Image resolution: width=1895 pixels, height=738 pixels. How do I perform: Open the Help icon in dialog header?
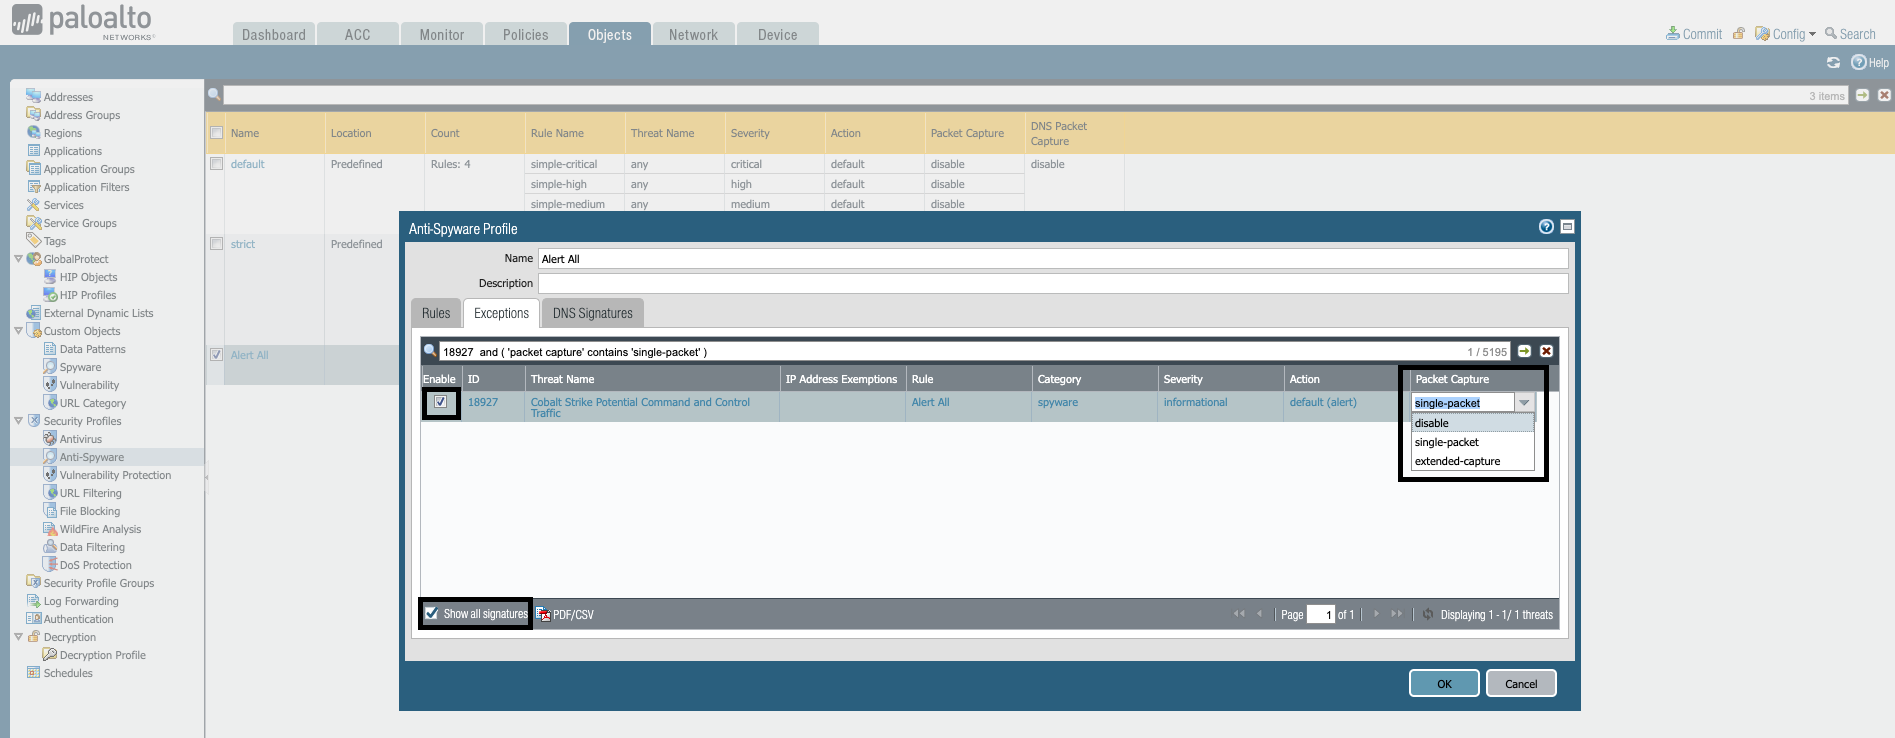(1546, 227)
